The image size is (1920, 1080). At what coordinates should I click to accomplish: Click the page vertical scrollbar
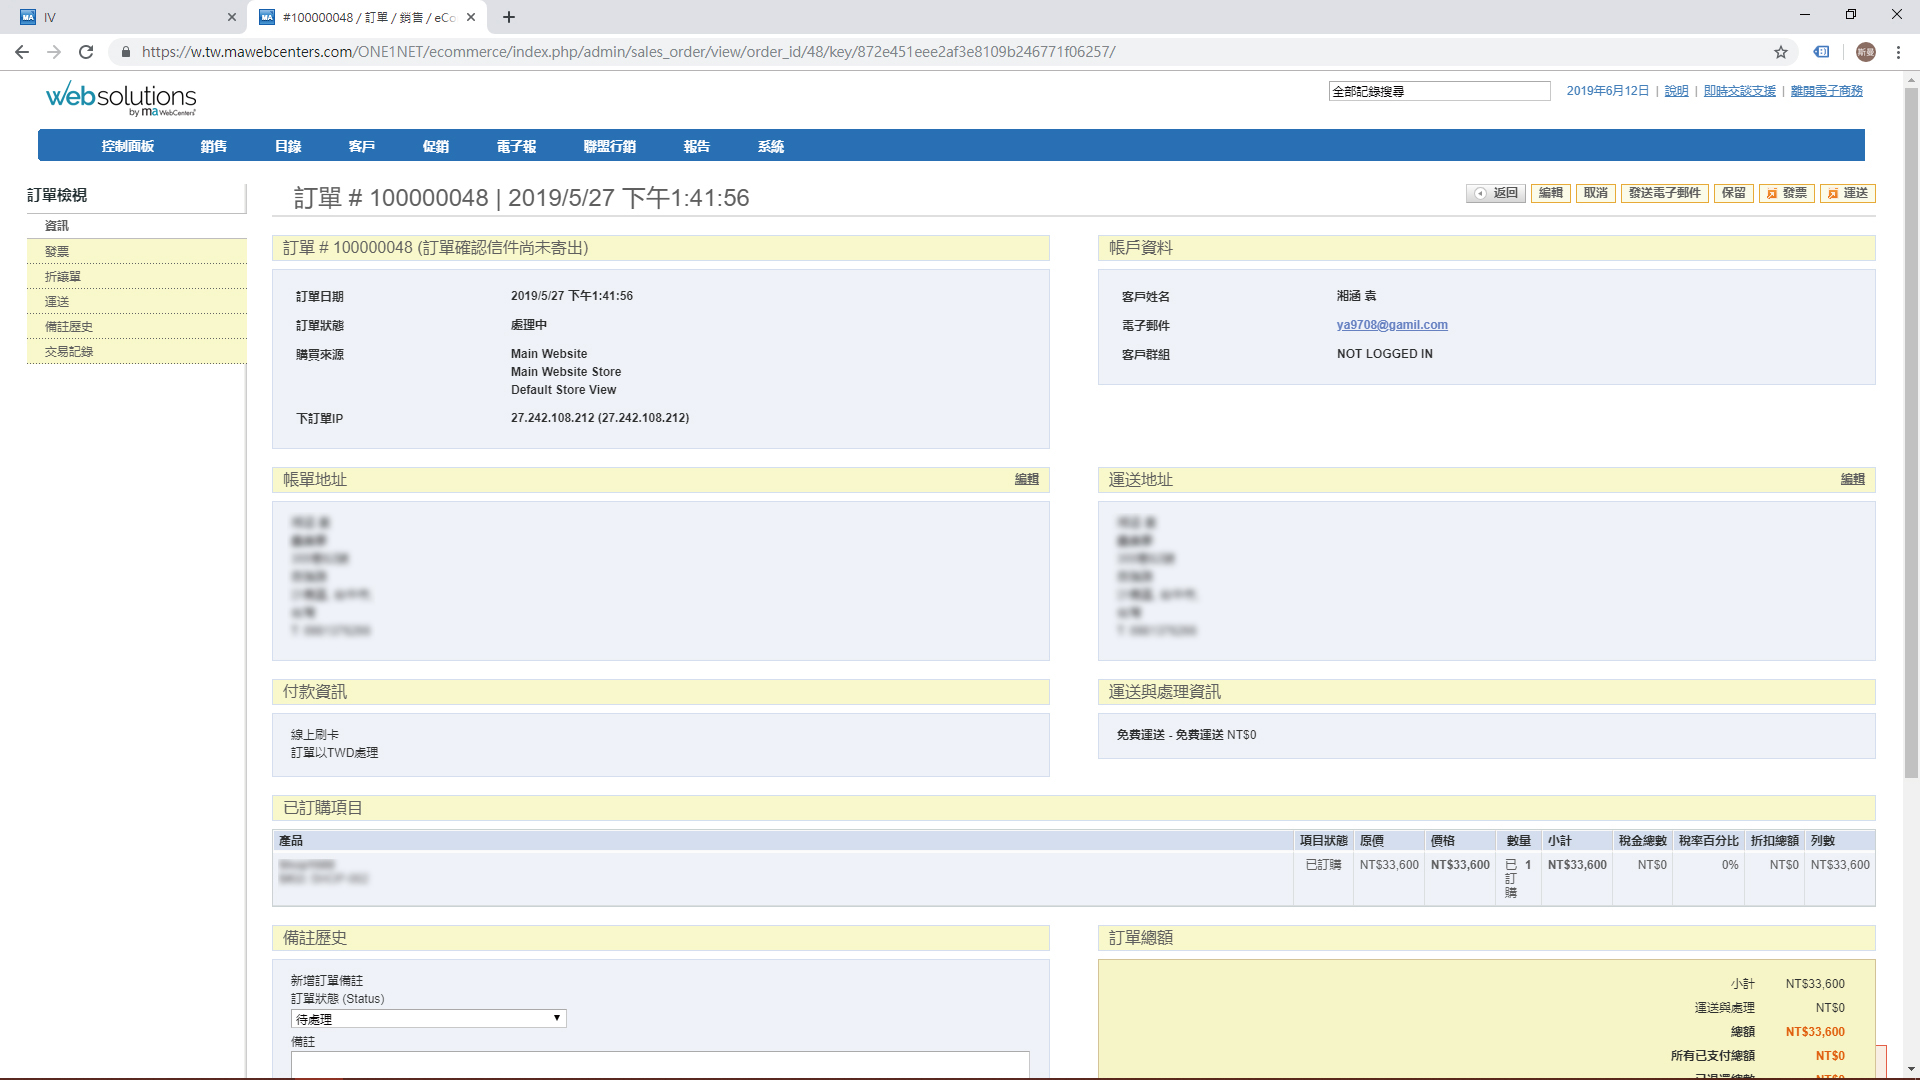click(x=1911, y=432)
